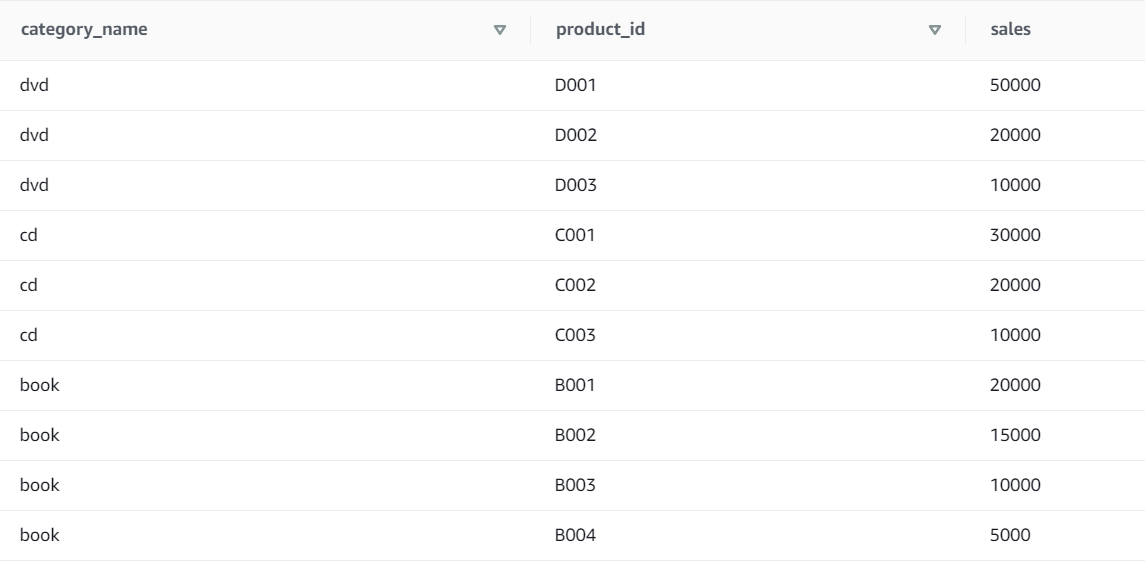
Task: Select the B004 product cell
Action: 576,536
